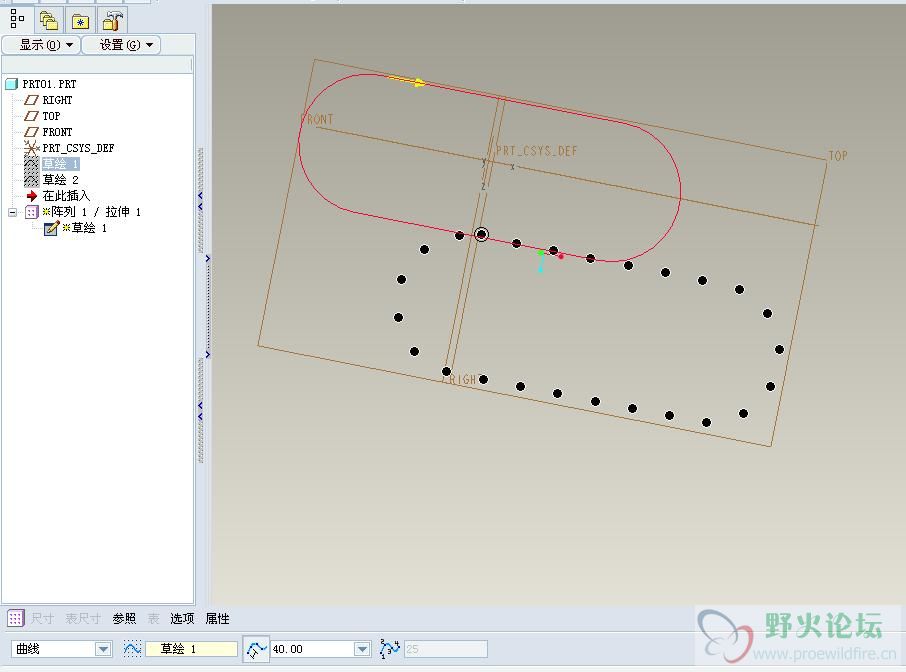Click the PRT01.PRT part cube icon
This screenshot has width=906, height=672.
(12, 84)
